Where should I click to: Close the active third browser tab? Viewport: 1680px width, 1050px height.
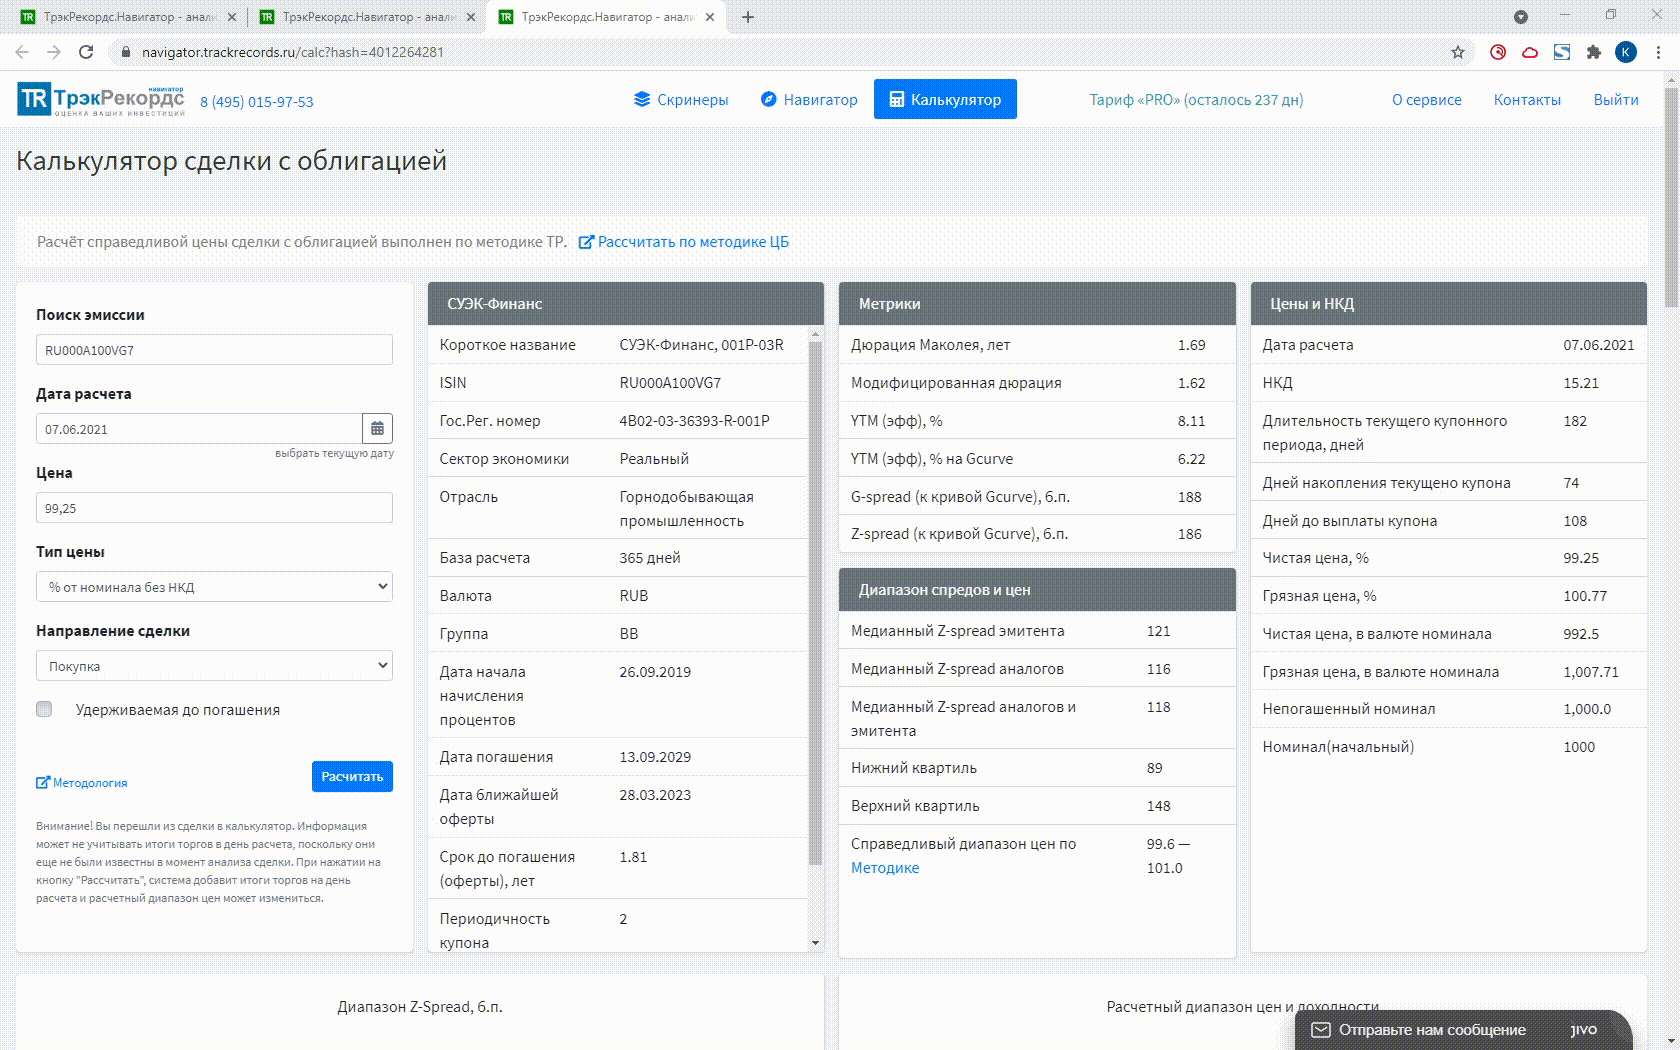(x=710, y=17)
